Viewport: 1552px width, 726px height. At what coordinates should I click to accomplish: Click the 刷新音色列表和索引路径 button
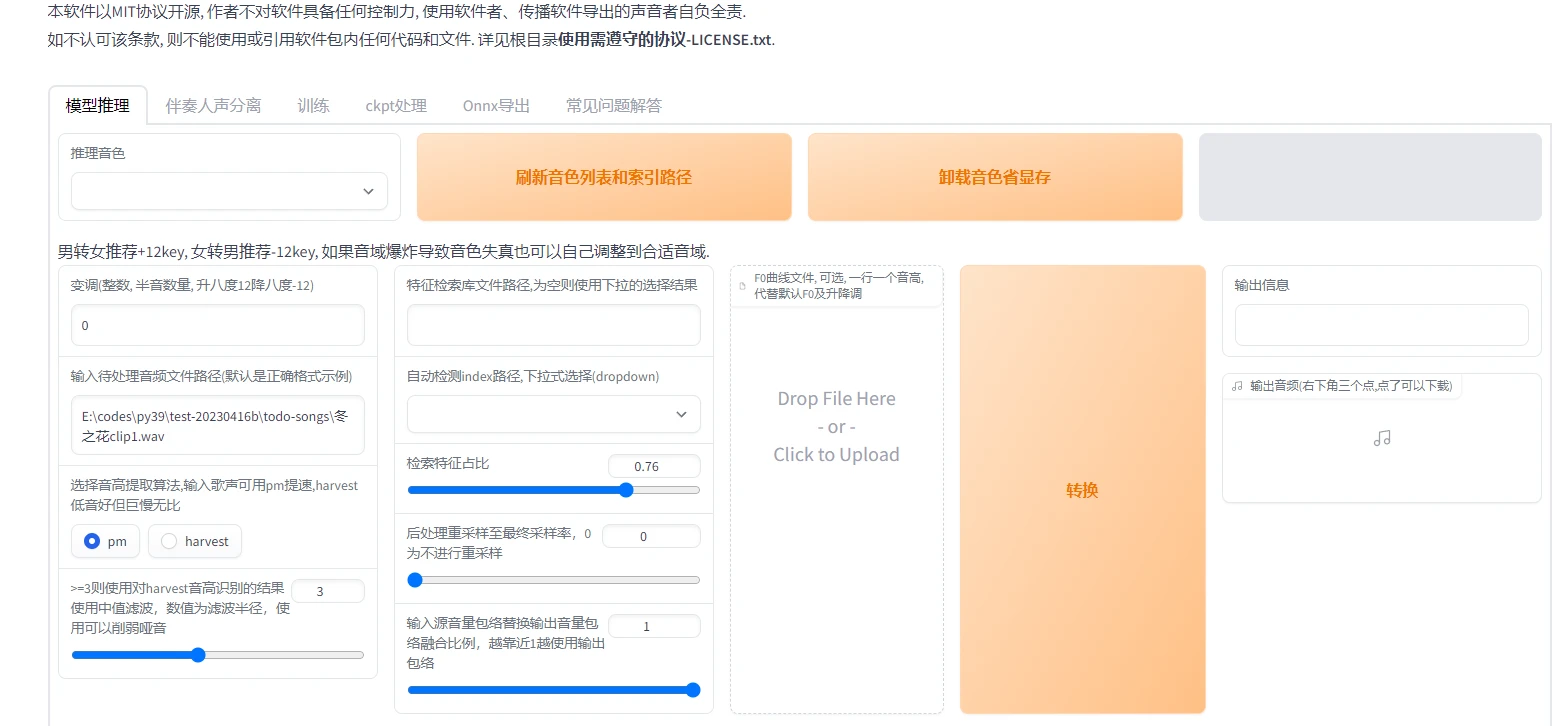coord(603,177)
